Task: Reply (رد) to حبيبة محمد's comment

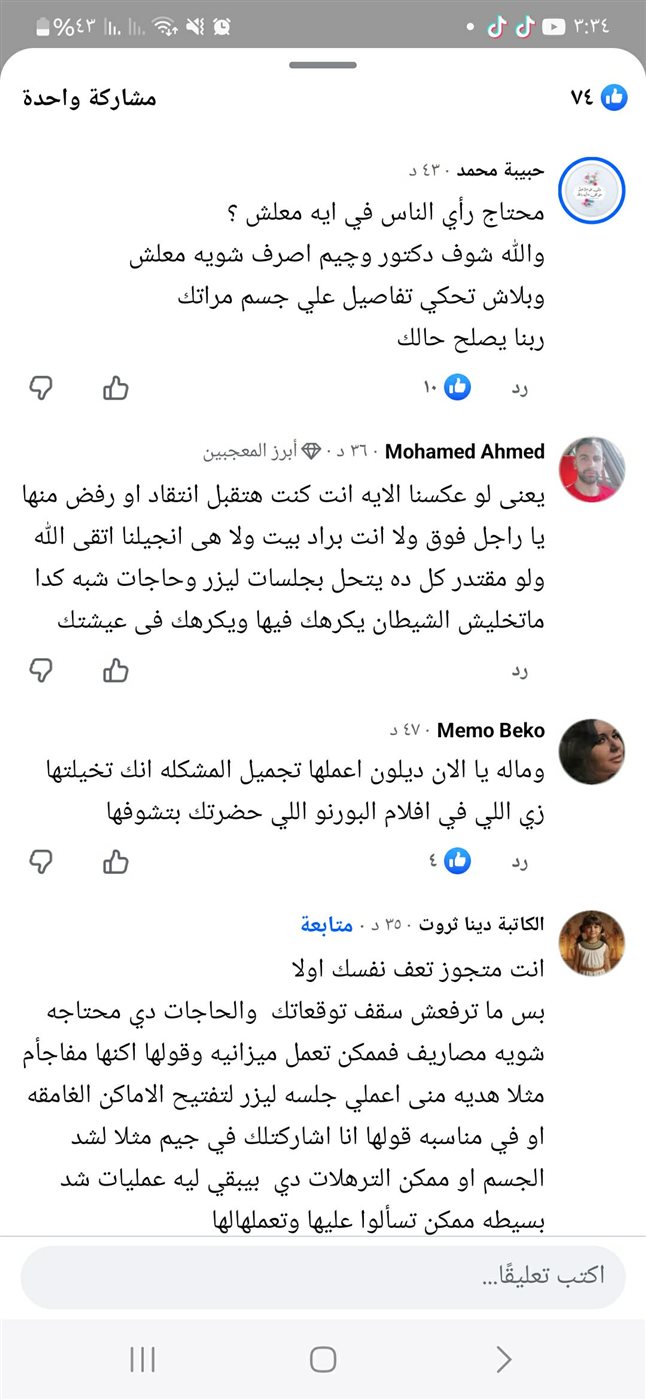Action: point(518,388)
